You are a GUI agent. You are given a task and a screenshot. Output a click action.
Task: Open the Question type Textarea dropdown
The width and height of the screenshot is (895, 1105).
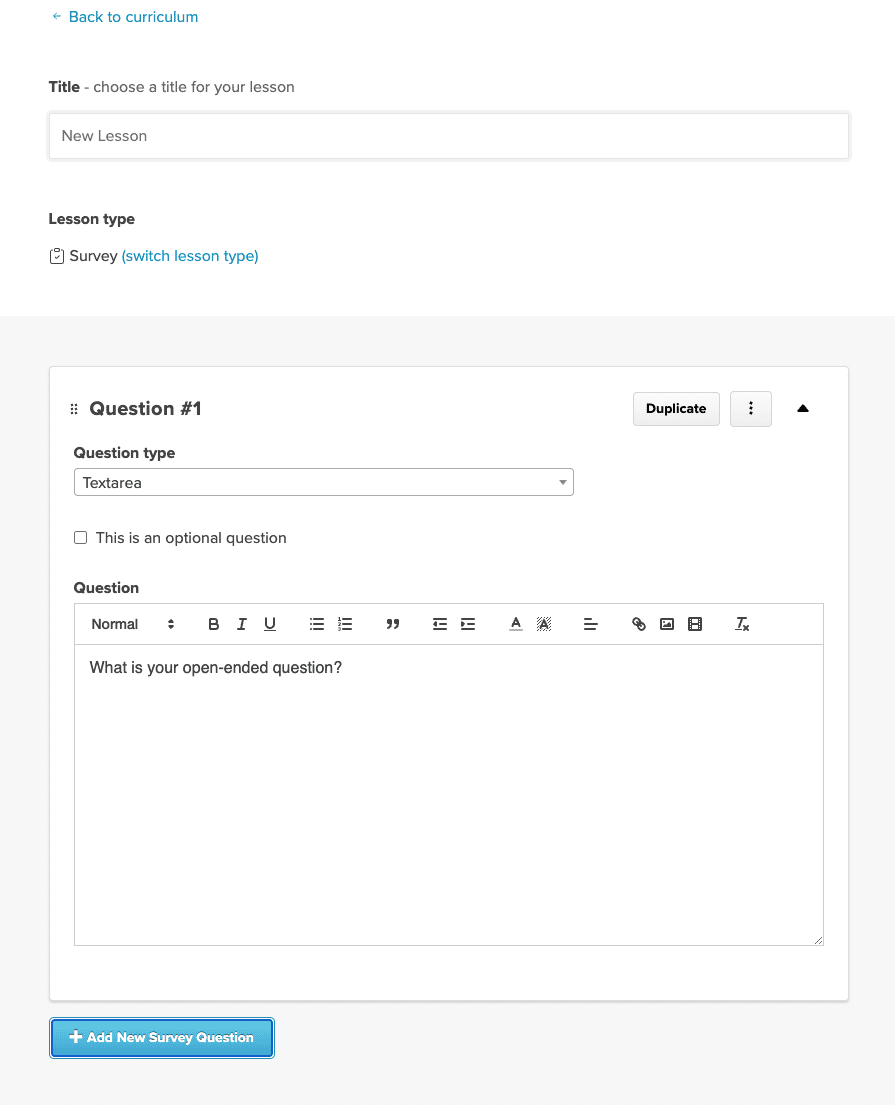[x=323, y=482]
